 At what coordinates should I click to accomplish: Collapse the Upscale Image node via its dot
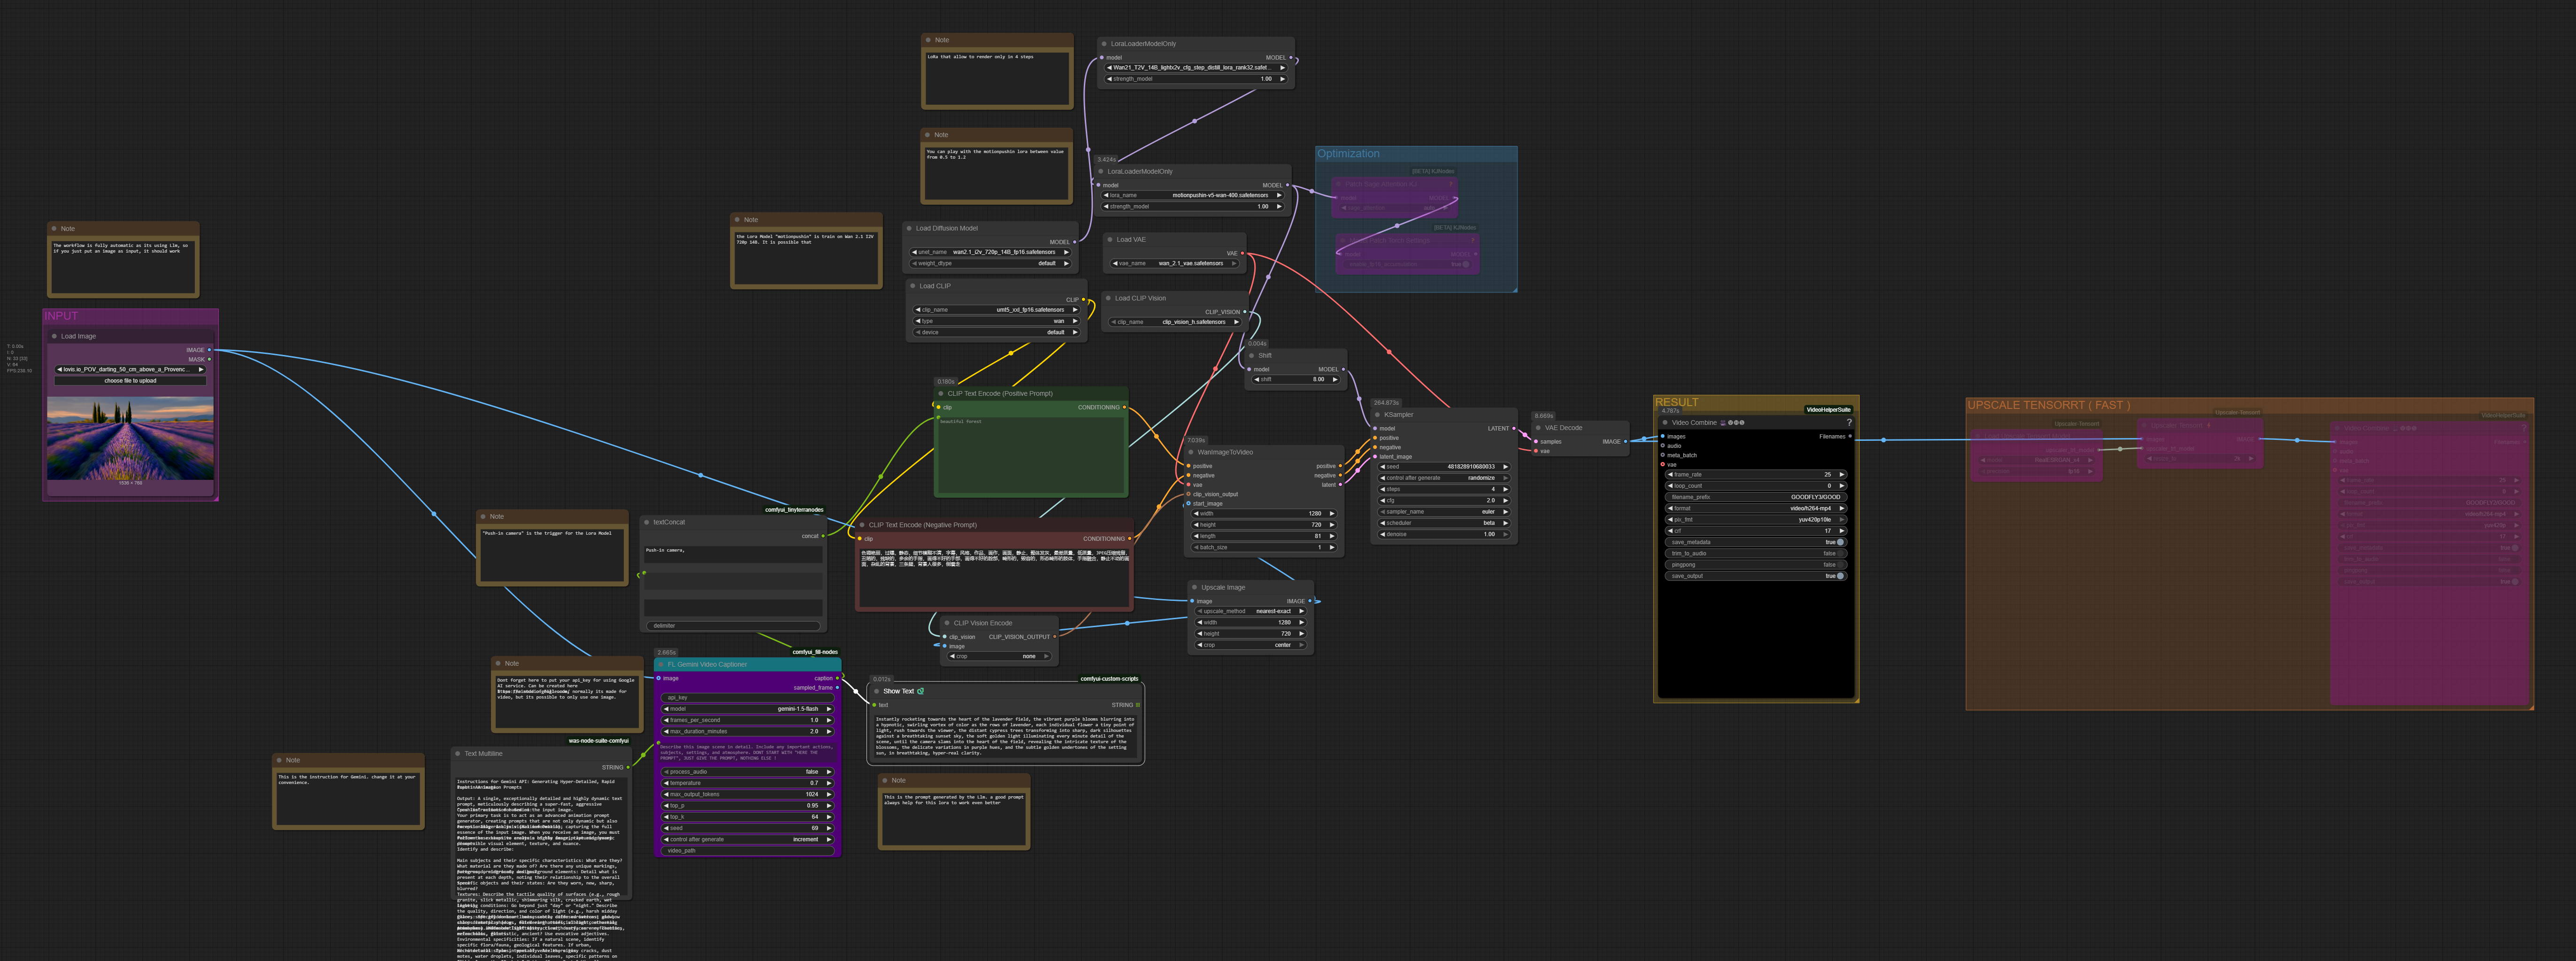coord(1195,588)
